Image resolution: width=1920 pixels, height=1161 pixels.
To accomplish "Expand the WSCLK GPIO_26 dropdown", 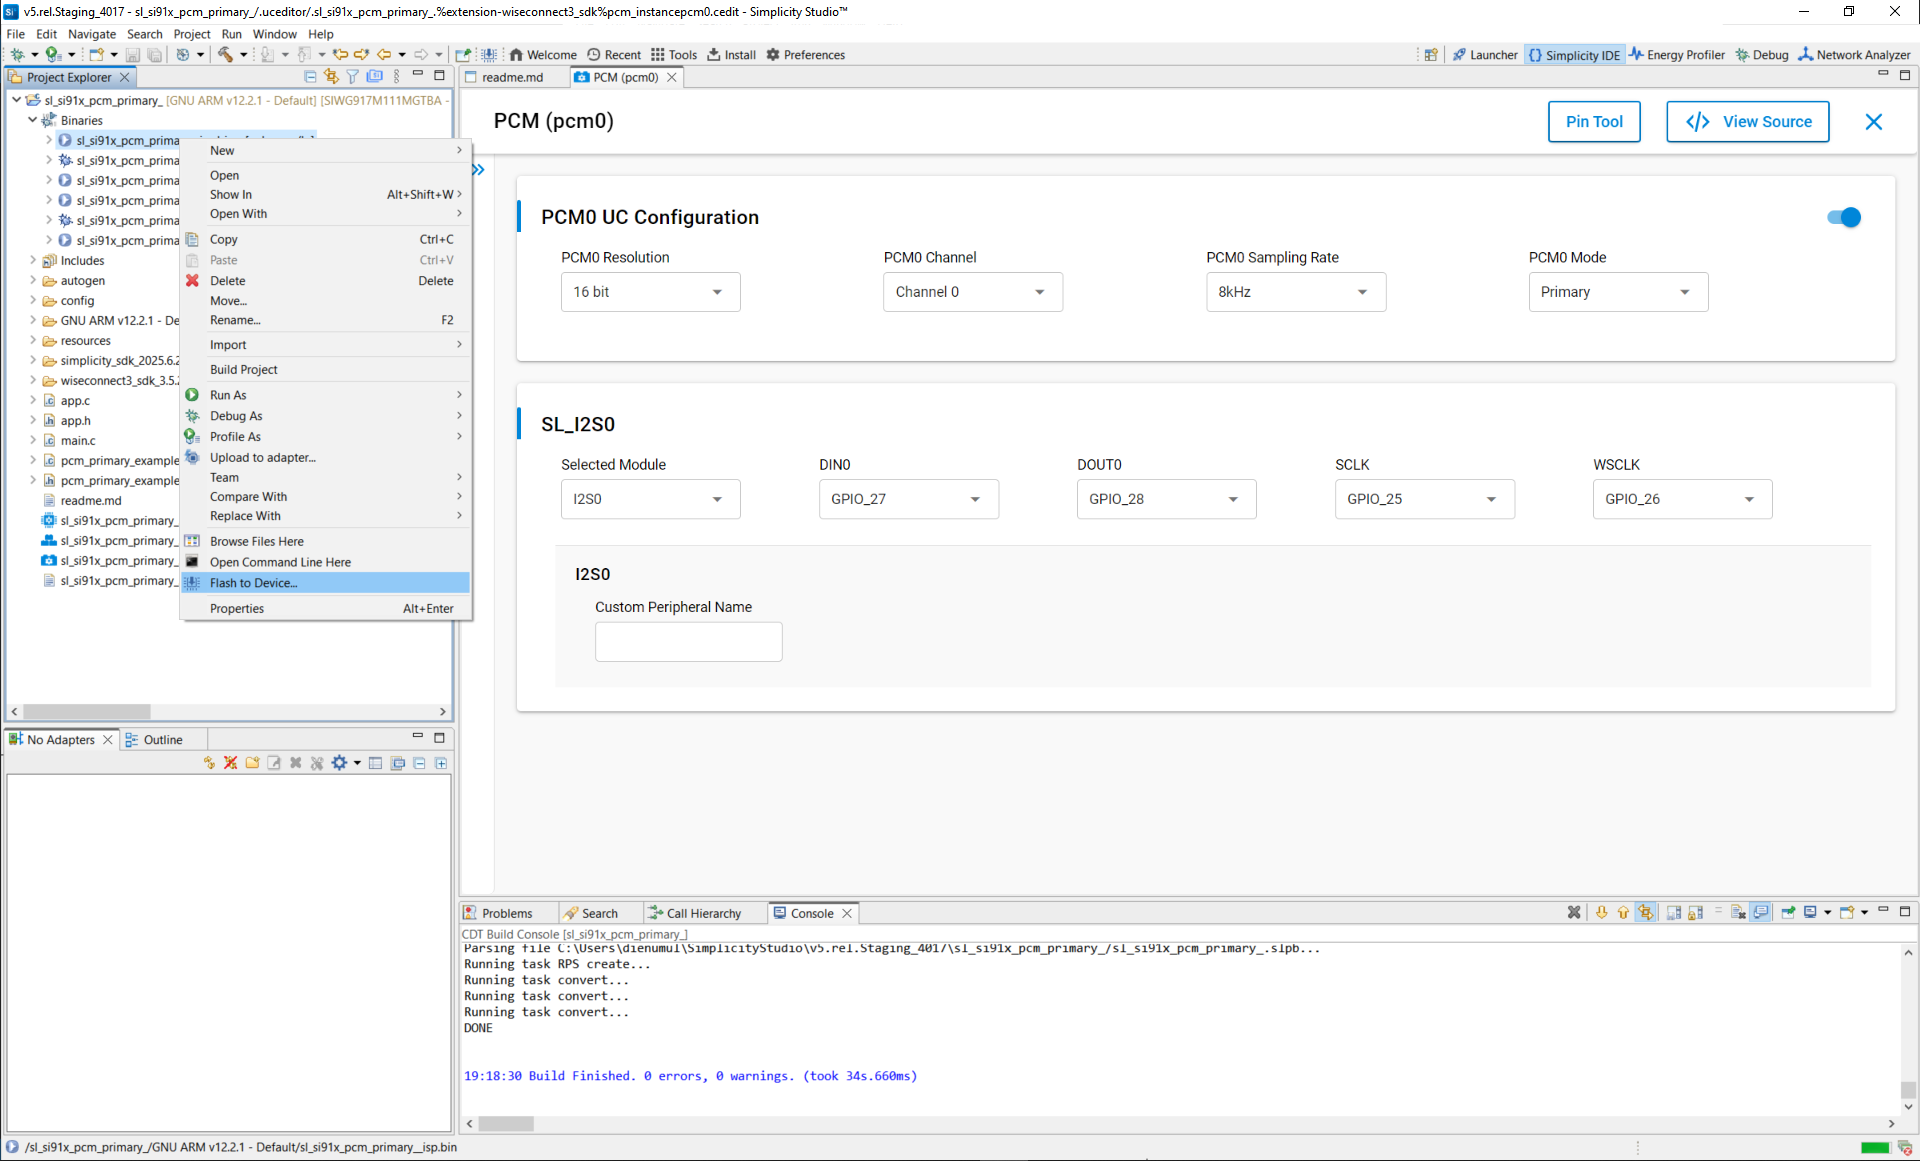I will tap(1682, 499).
